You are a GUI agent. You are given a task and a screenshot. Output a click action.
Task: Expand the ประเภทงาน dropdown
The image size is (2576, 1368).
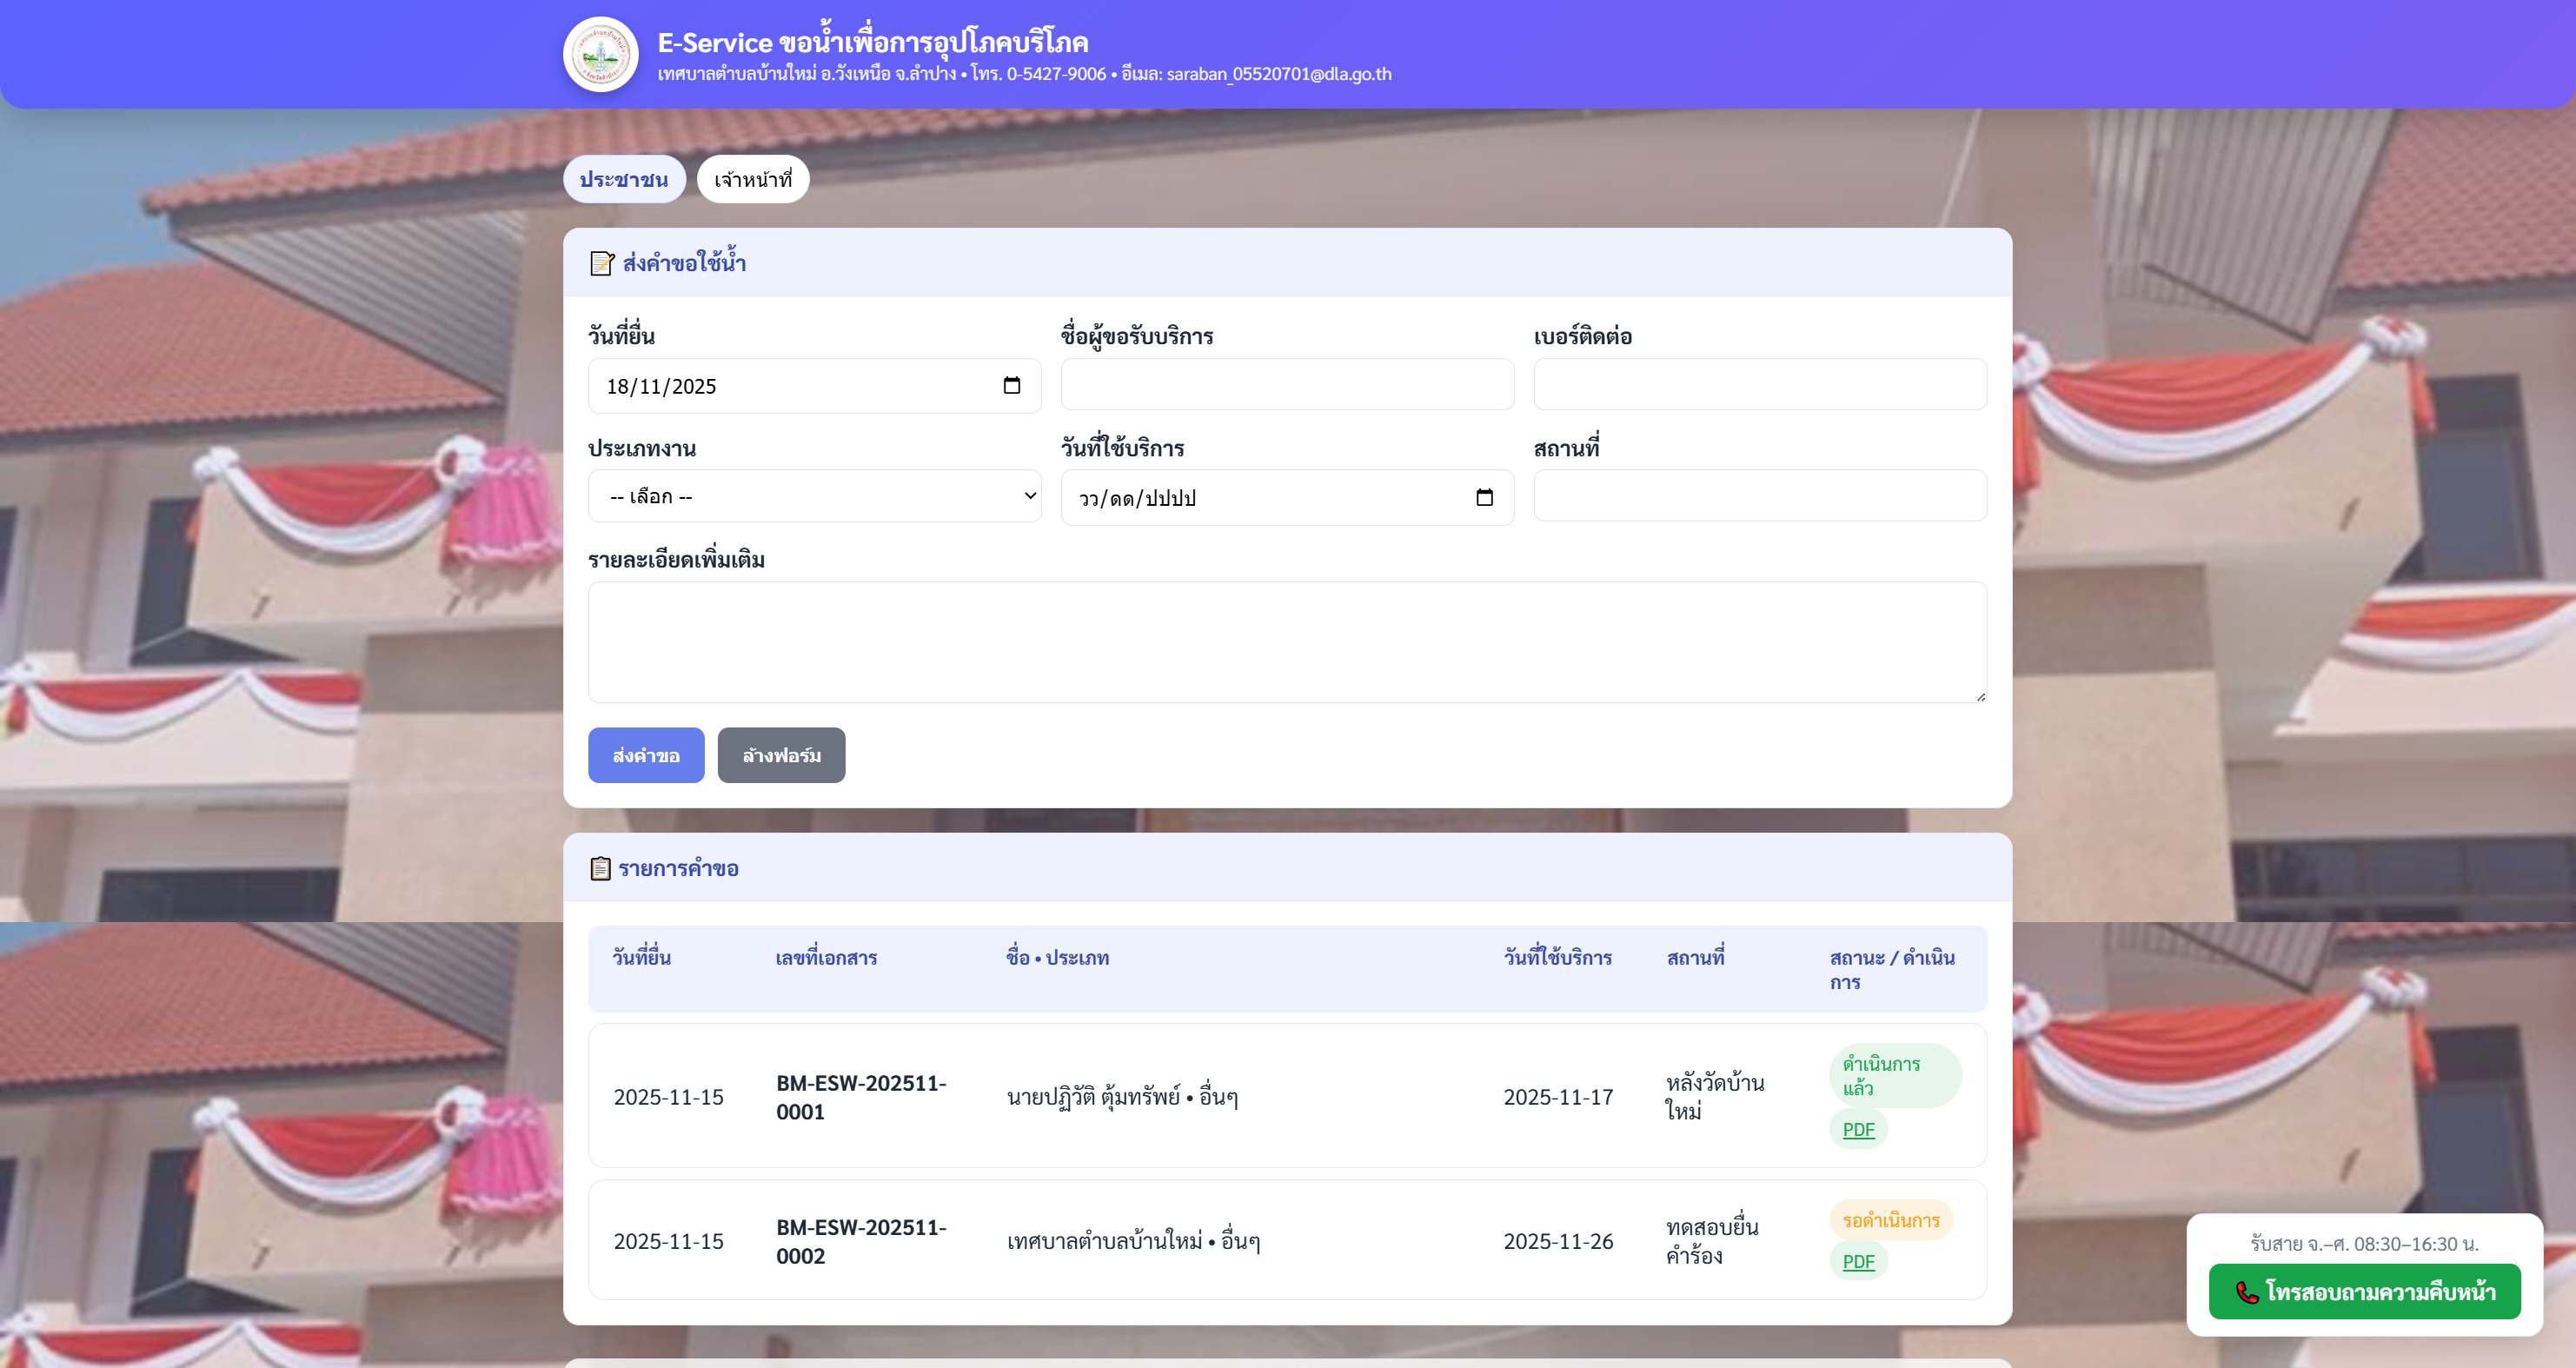pyautogui.click(x=814, y=496)
